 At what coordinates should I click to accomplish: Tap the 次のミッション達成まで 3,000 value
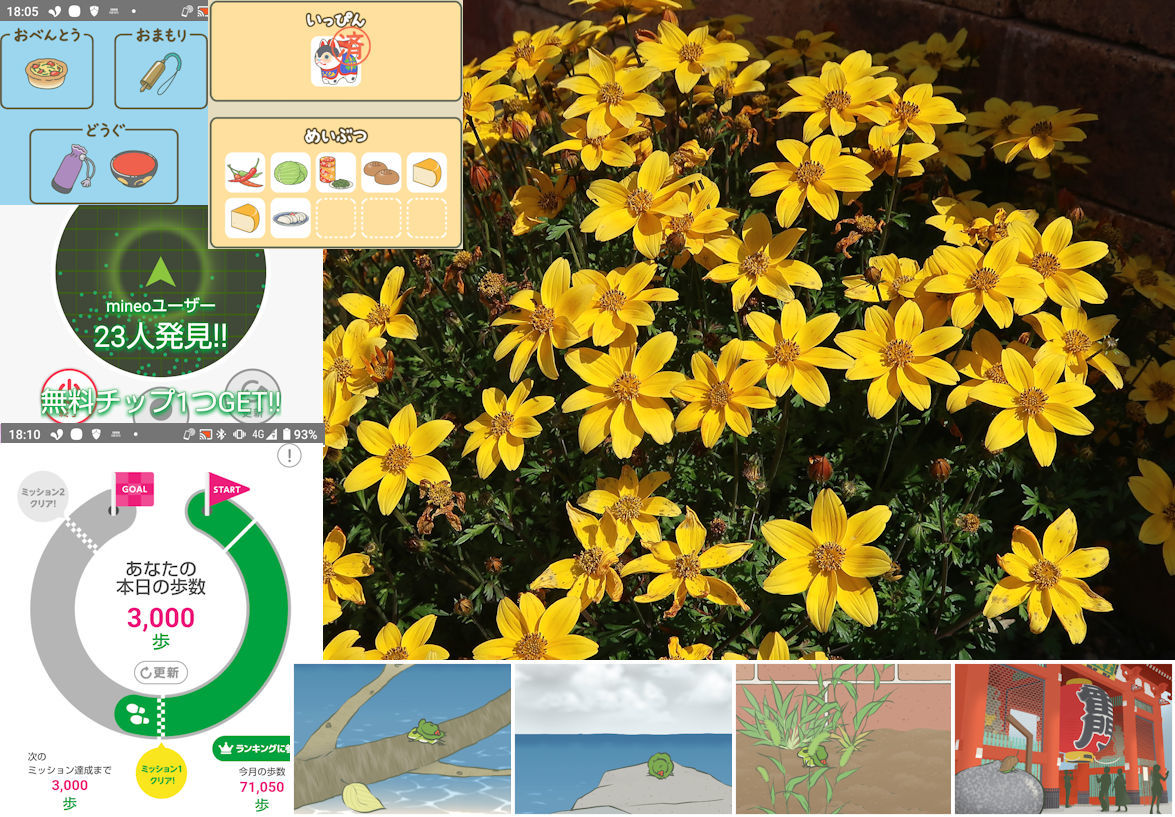click(x=70, y=786)
